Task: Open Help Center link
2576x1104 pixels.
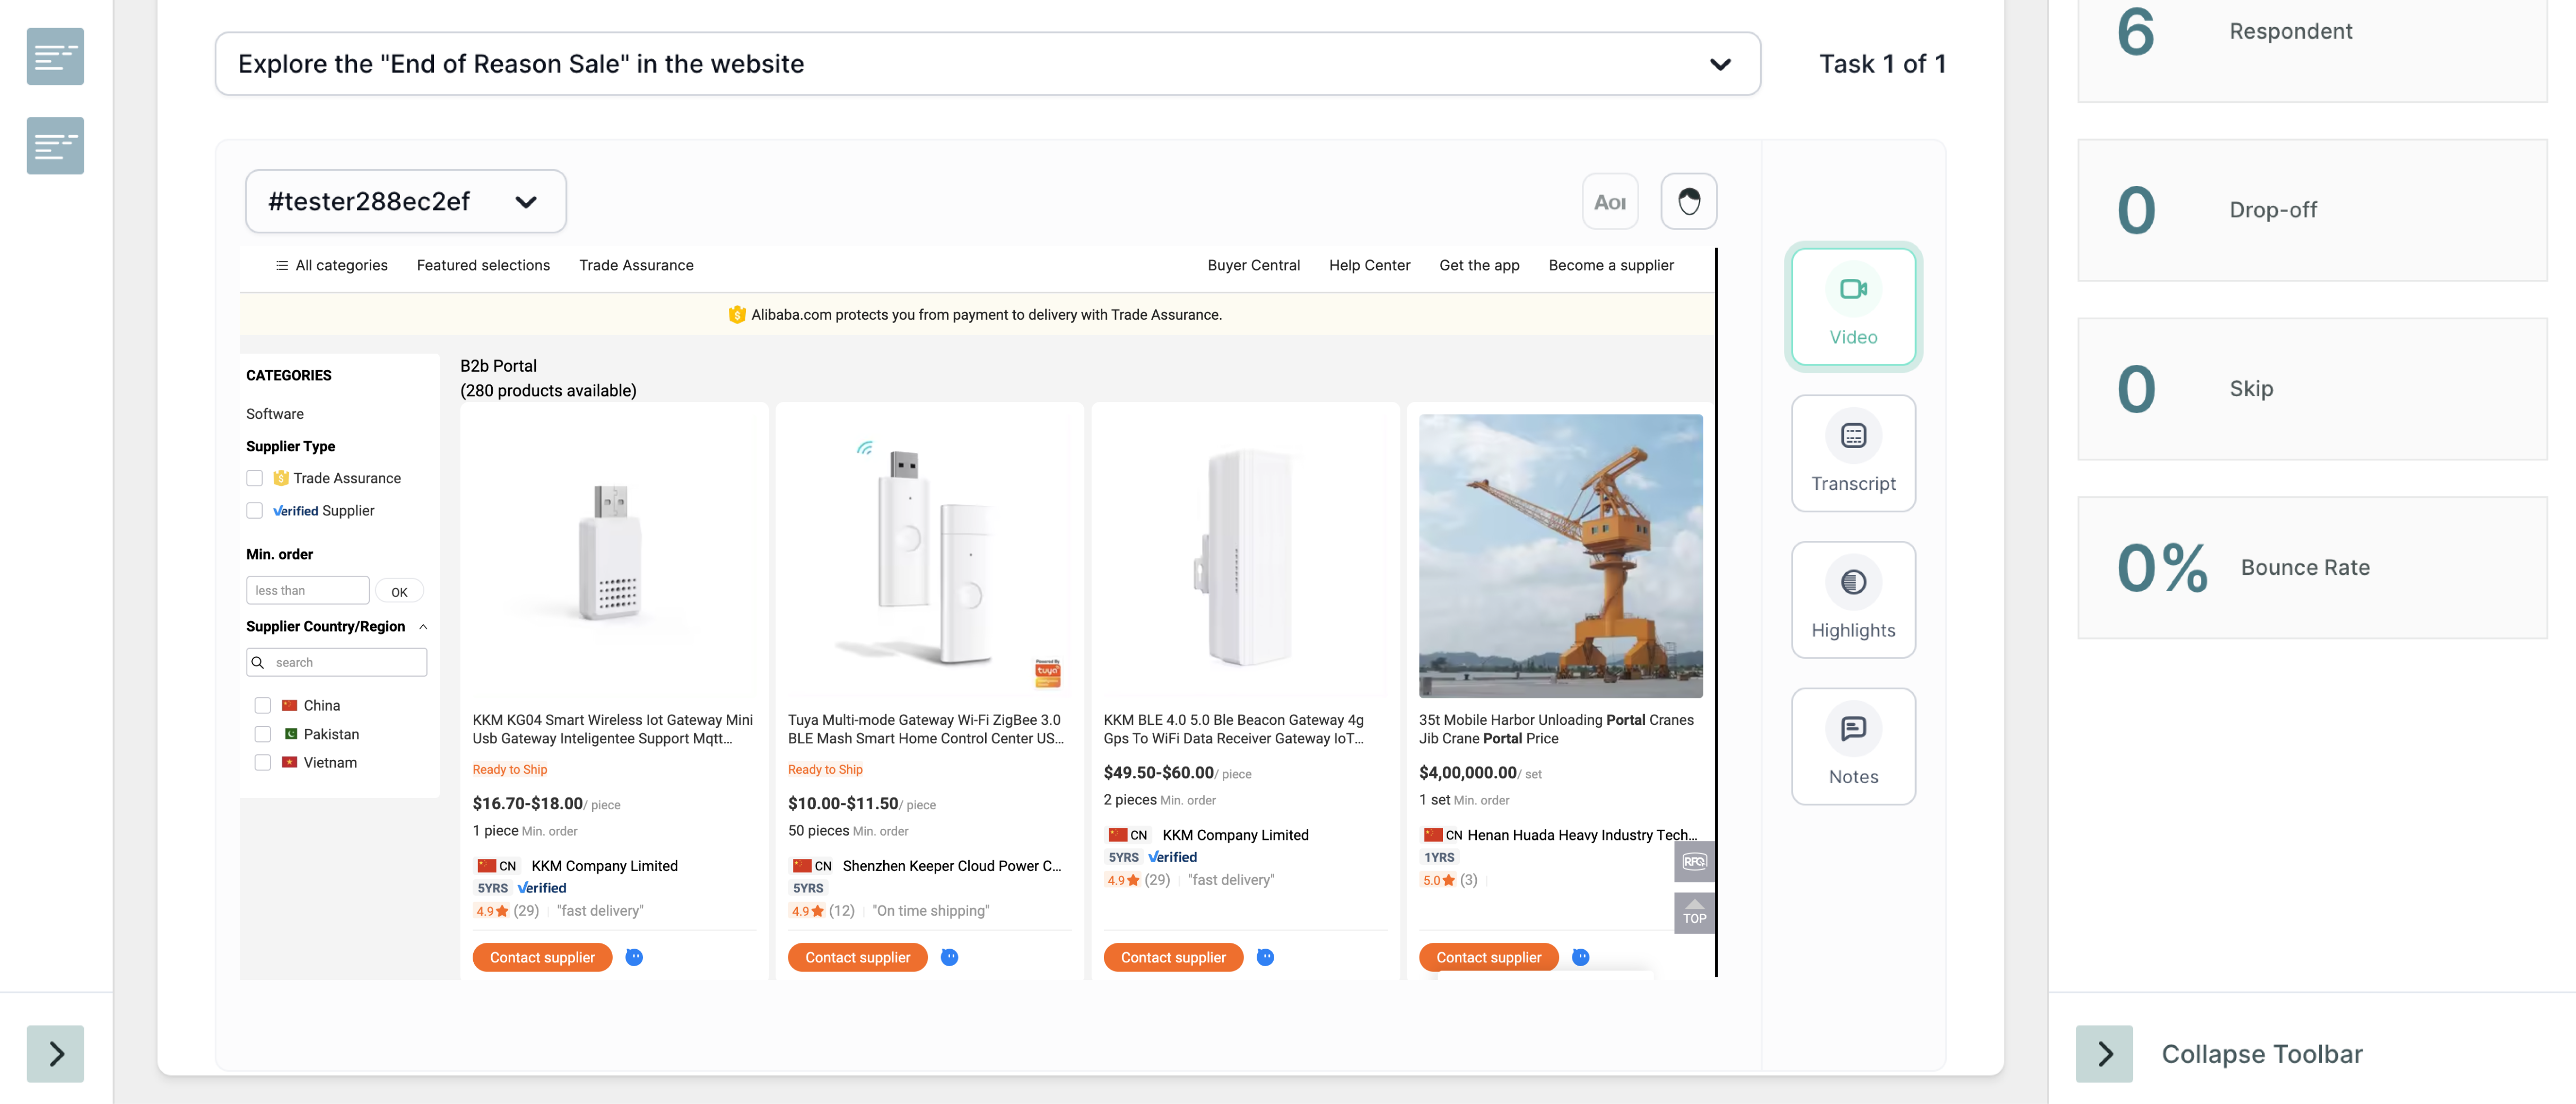Action: tap(1369, 265)
